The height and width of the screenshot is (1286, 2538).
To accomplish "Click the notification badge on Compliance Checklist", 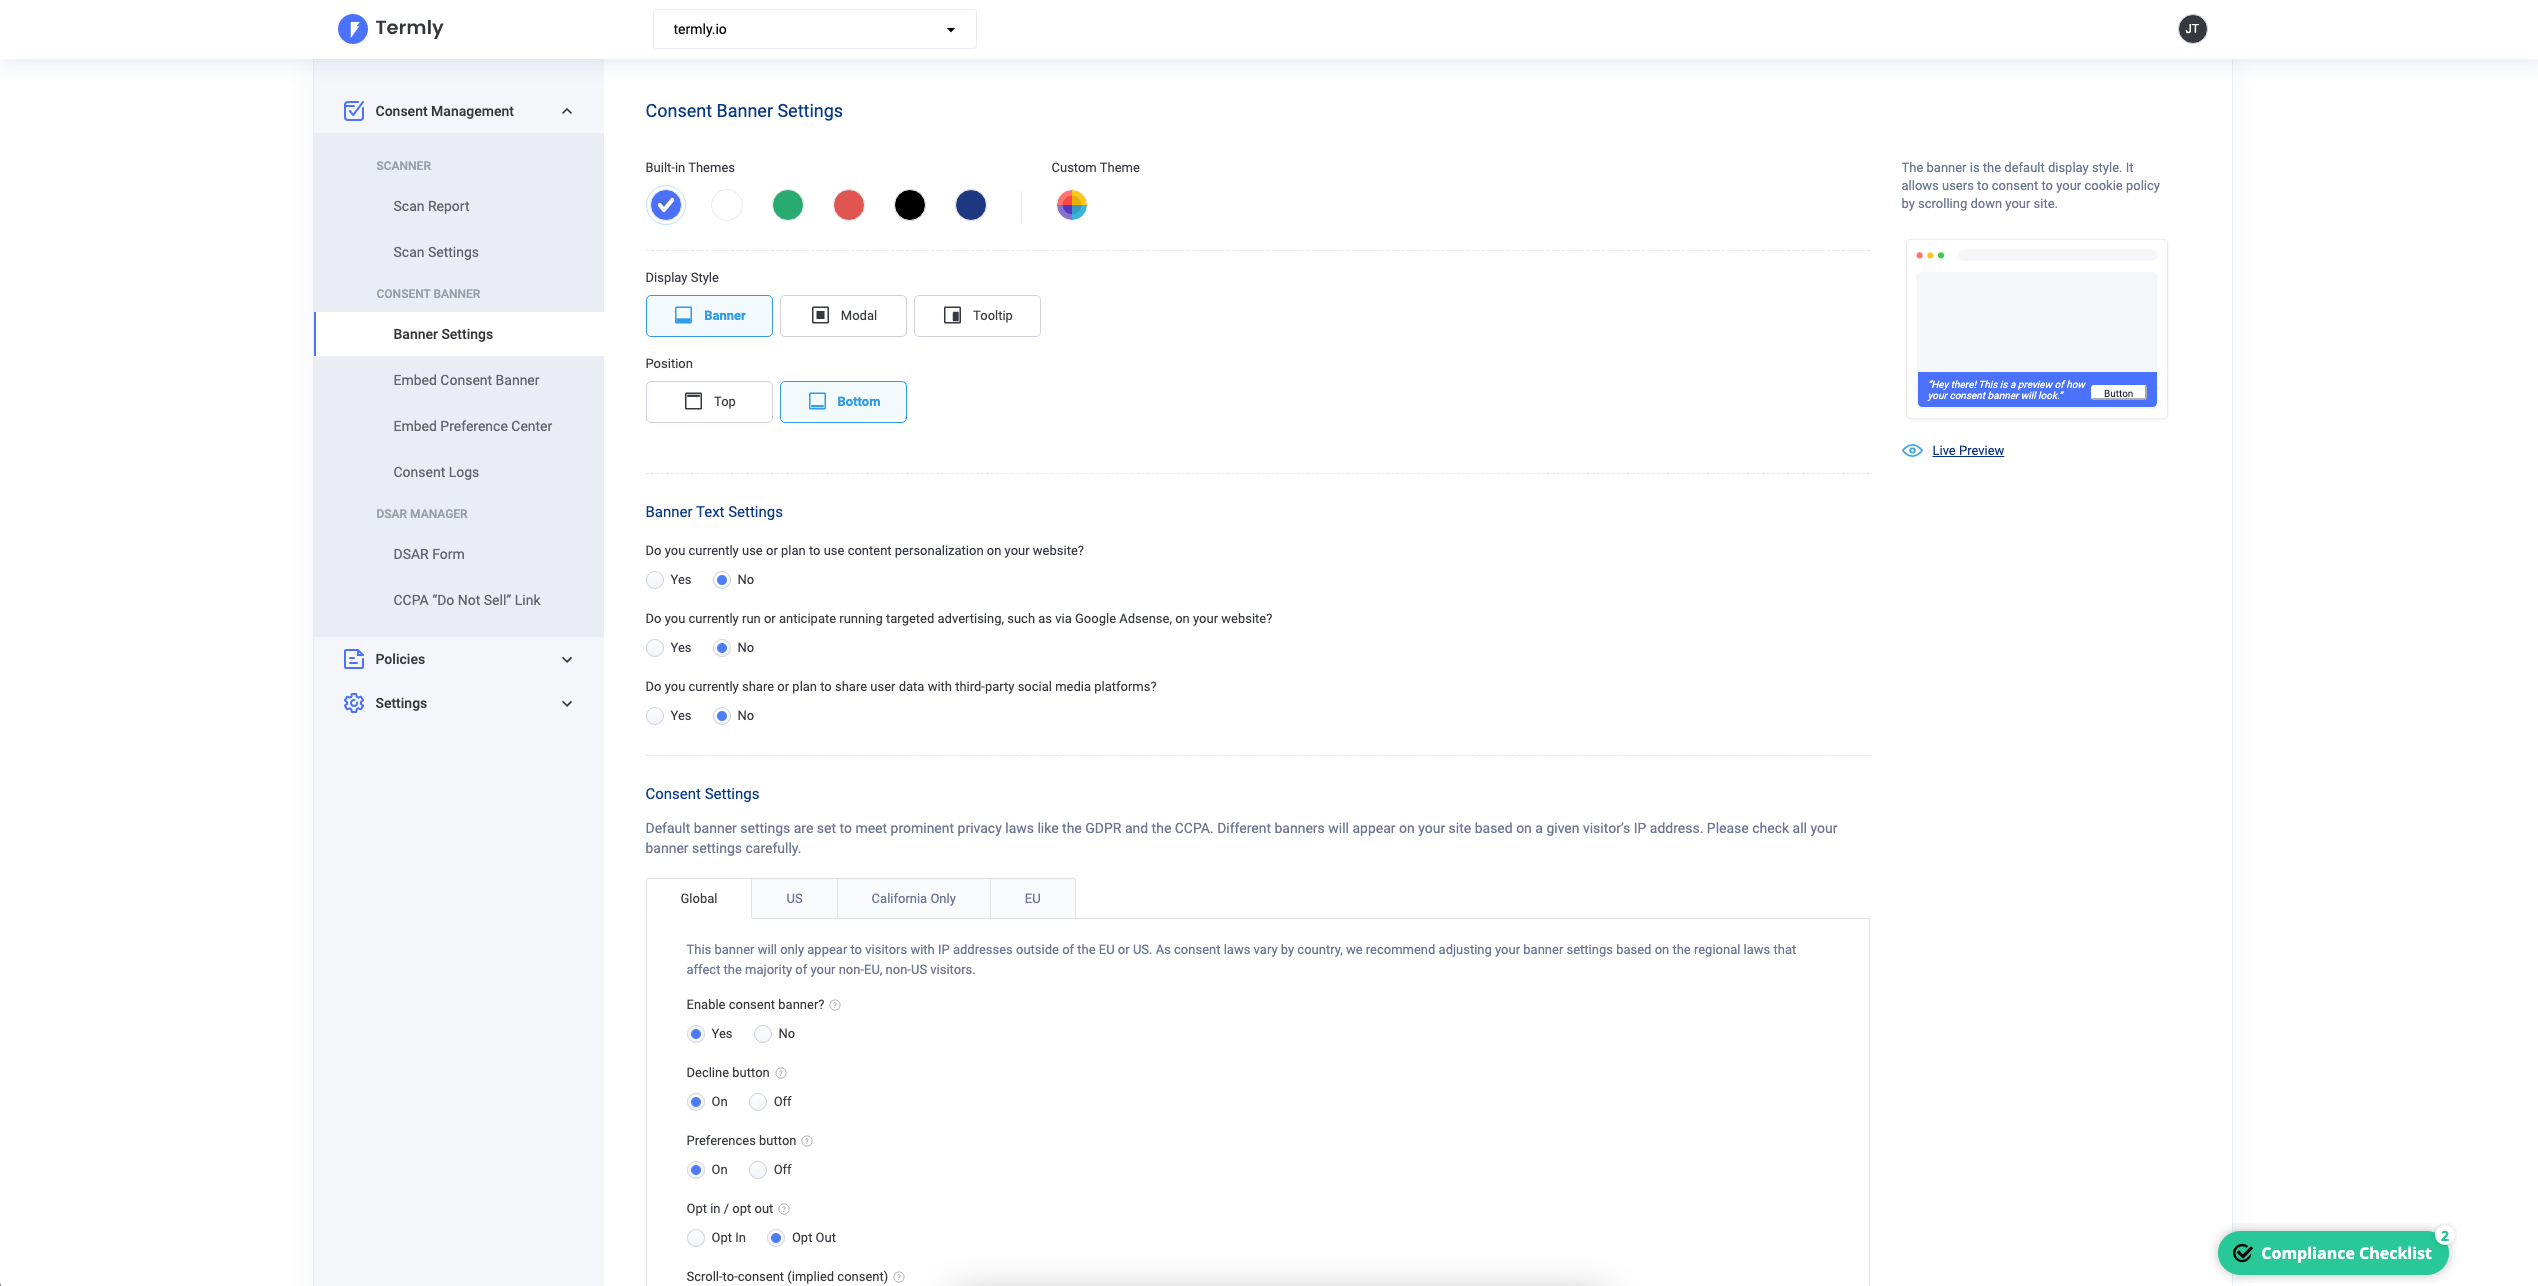I will pyautogui.click(x=2444, y=1236).
